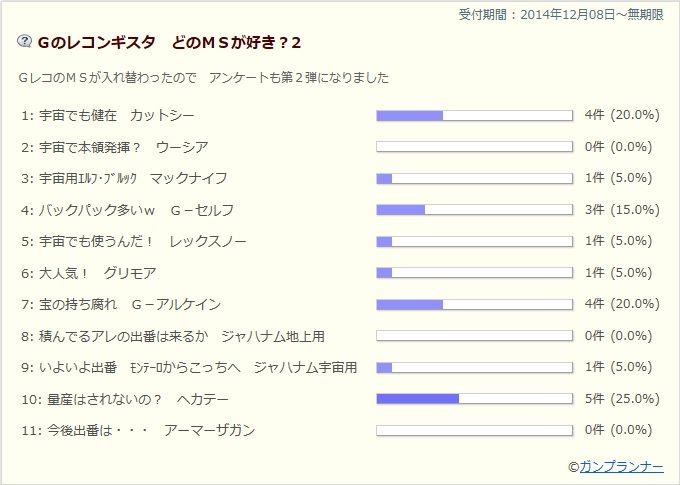Screen dimensions: 680x485
Task: Choose option 4 G-セルフ
Action: pos(128,210)
